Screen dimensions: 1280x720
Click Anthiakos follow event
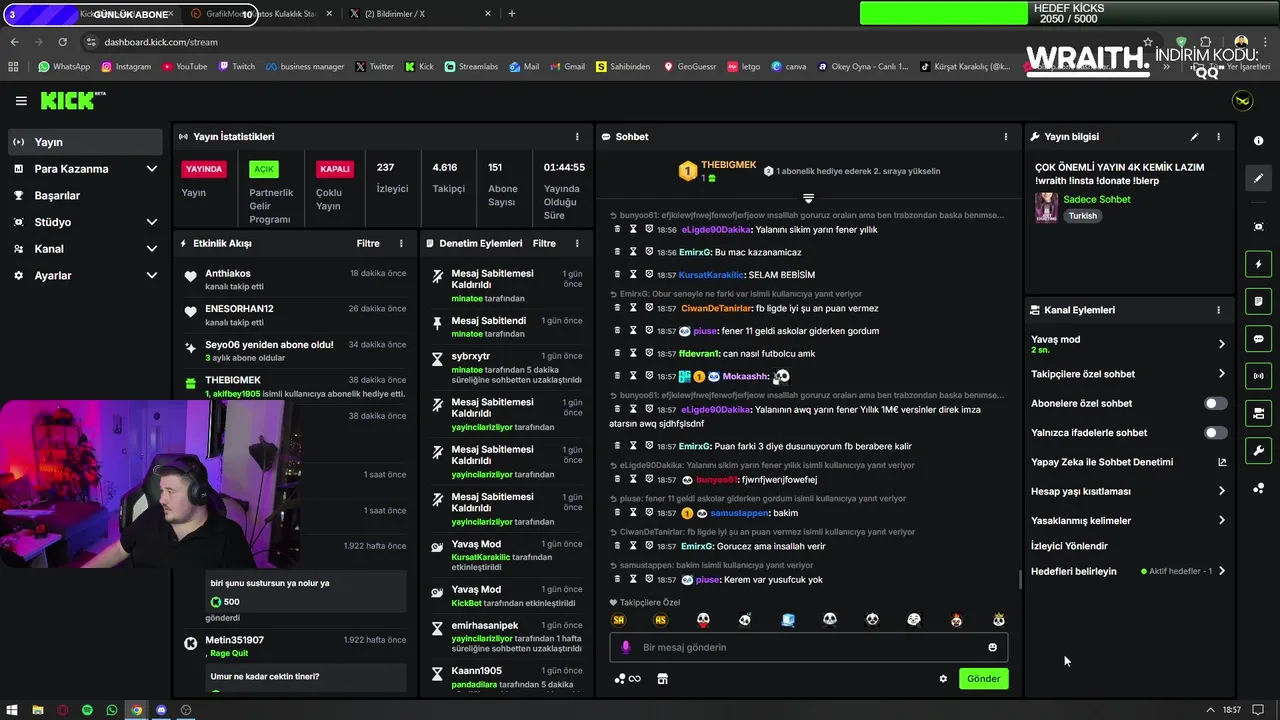tap(295, 280)
